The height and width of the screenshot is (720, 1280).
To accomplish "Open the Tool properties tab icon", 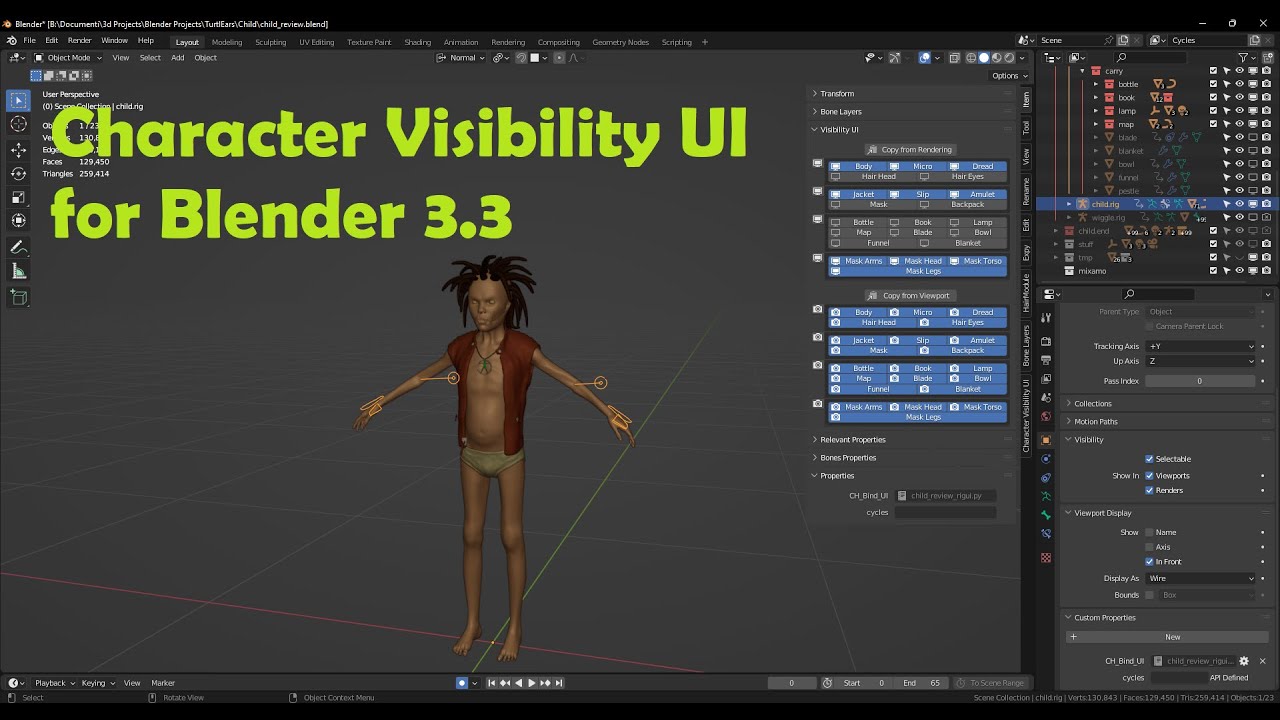I will coord(1046,317).
